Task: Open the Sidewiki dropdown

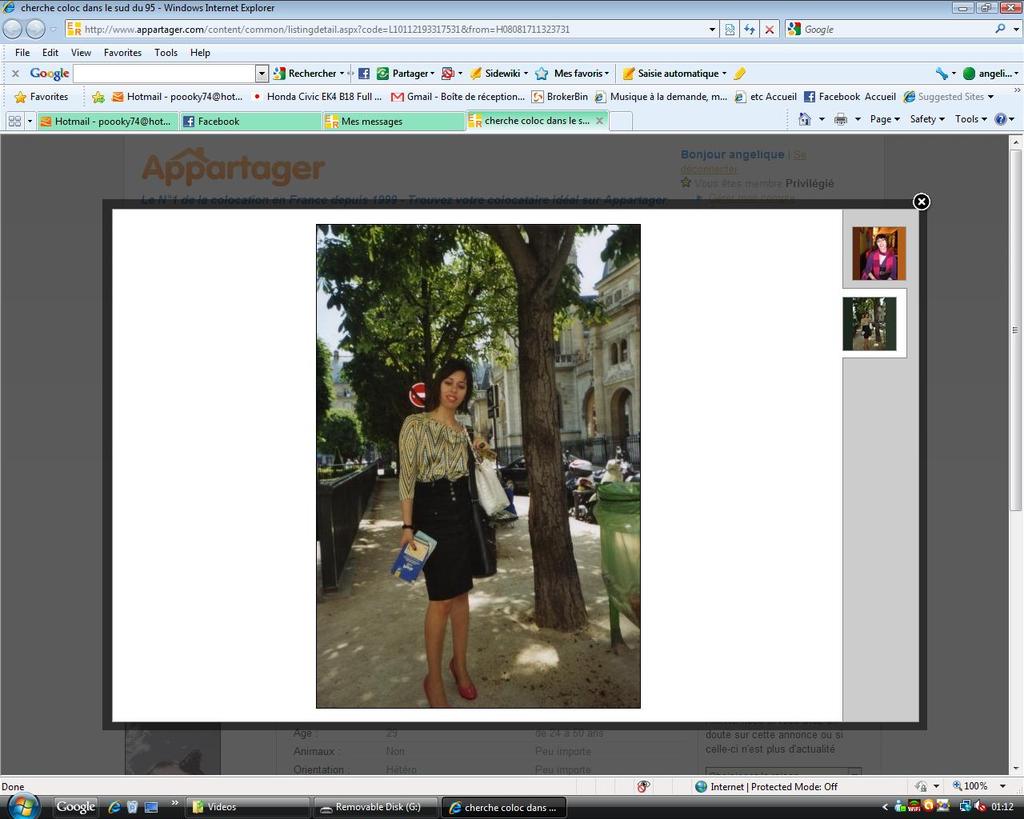Action: coord(499,74)
